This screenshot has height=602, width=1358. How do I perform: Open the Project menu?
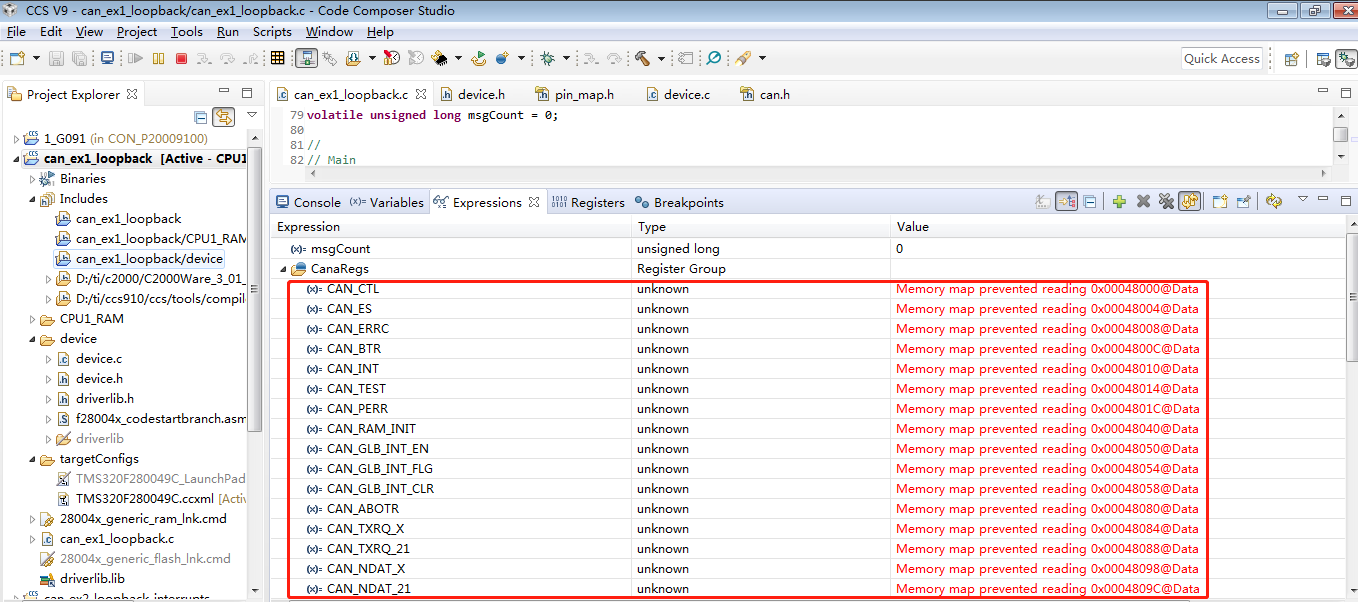click(x=136, y=31)
